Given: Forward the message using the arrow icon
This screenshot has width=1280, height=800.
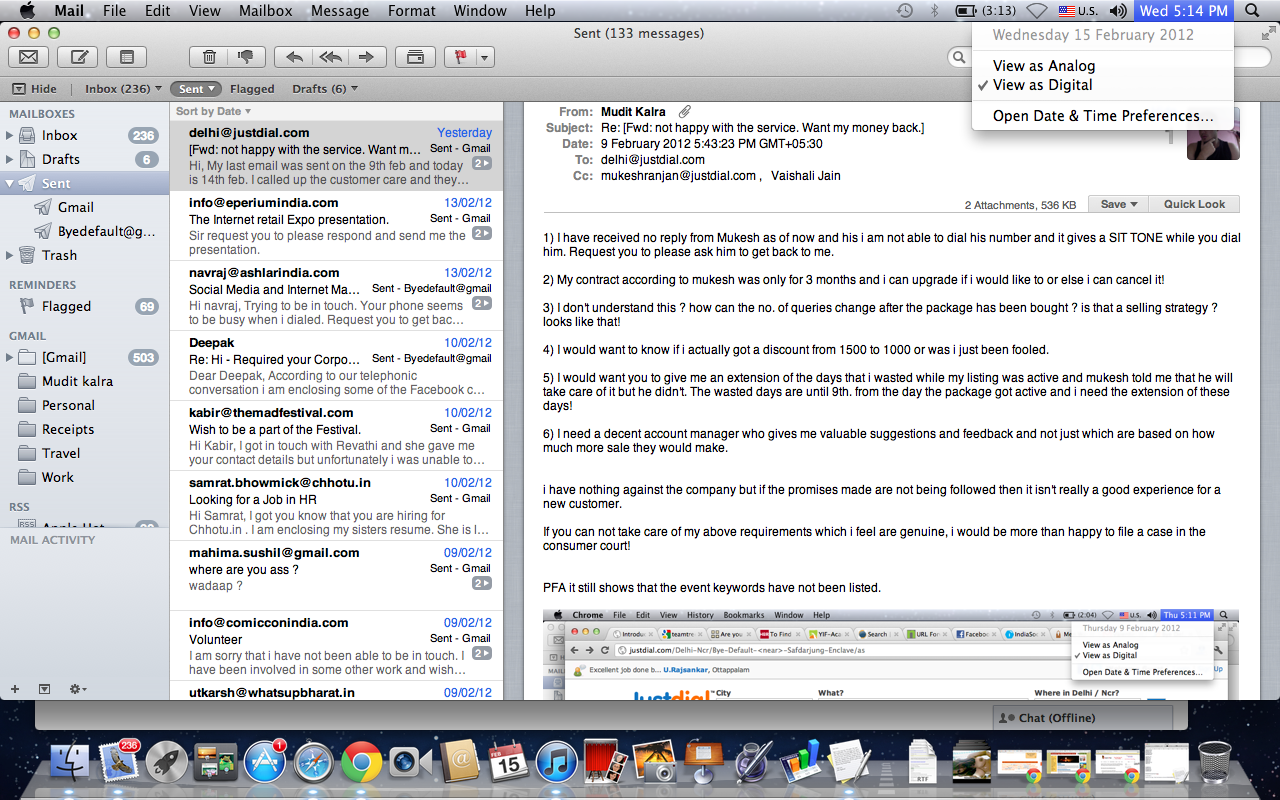Looking at the screenshot, I should click(367, 57).
